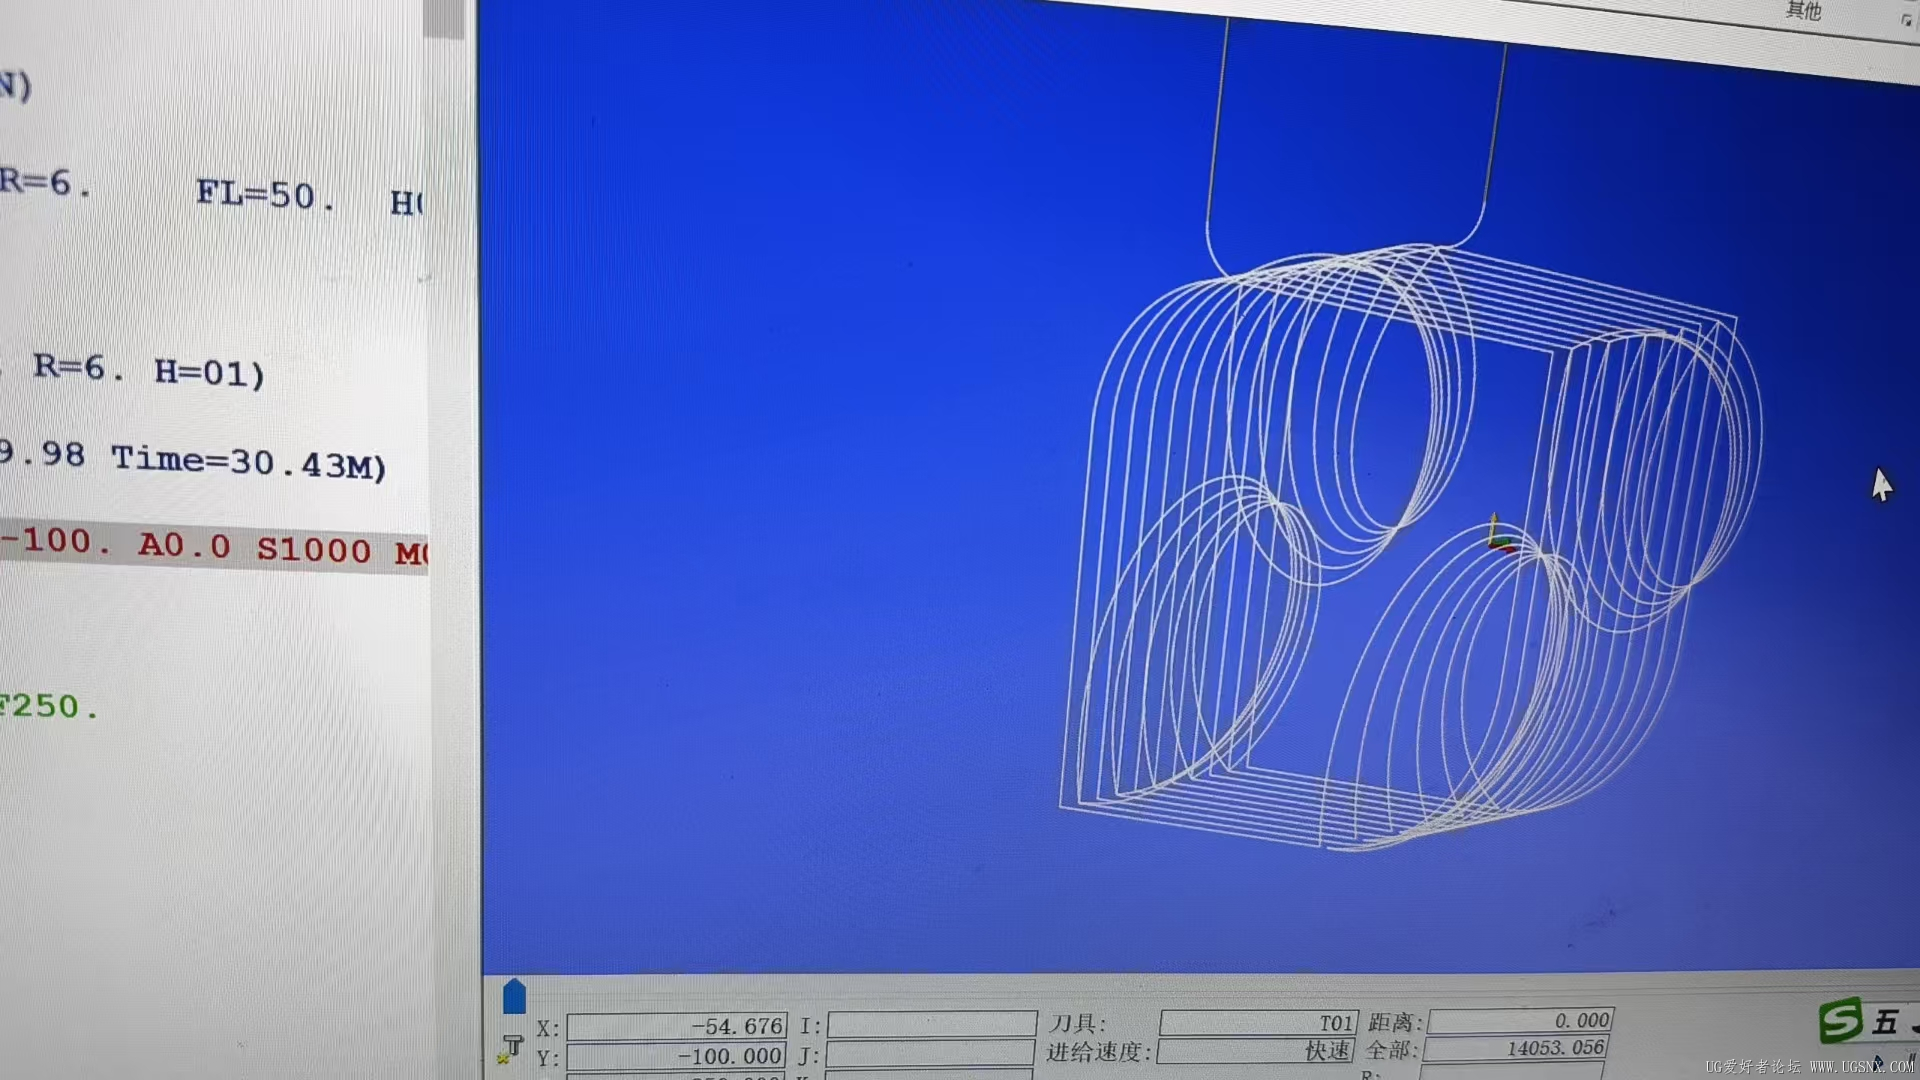The height and width of the screenshot is (1080, 1920).
Task: Focus the empty I value field
Action: coord(931,1024)
